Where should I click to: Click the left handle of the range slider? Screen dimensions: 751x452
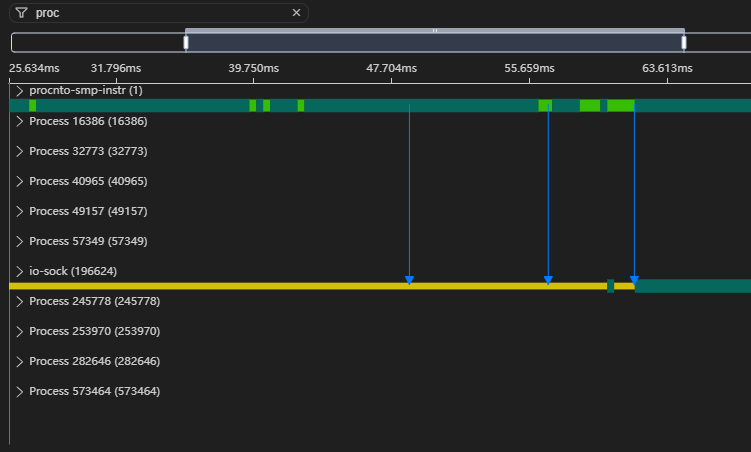(186, 42)
